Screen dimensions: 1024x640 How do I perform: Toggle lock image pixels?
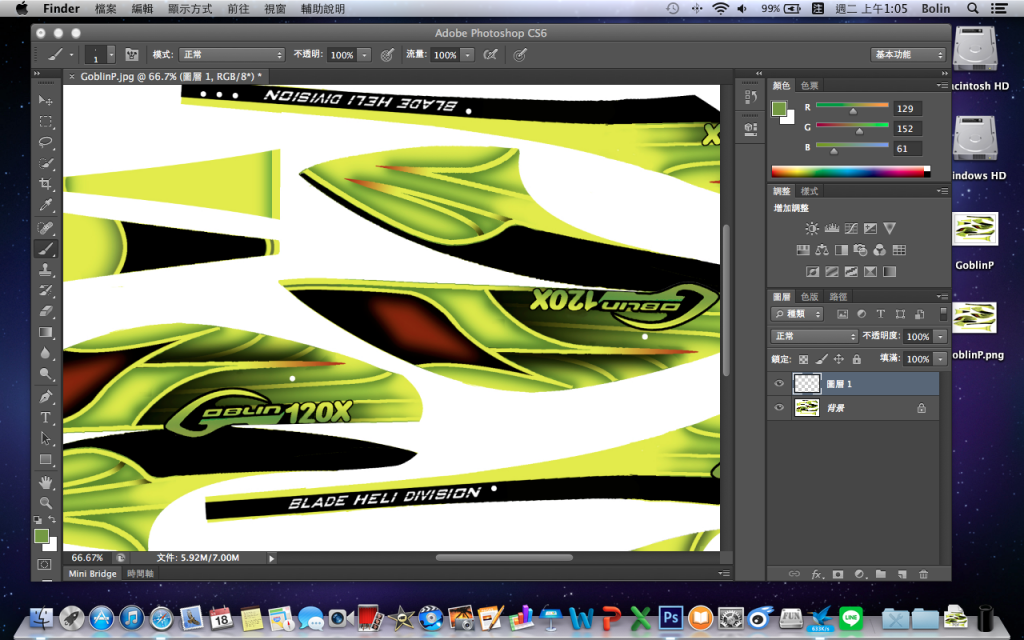click(822, 359)
